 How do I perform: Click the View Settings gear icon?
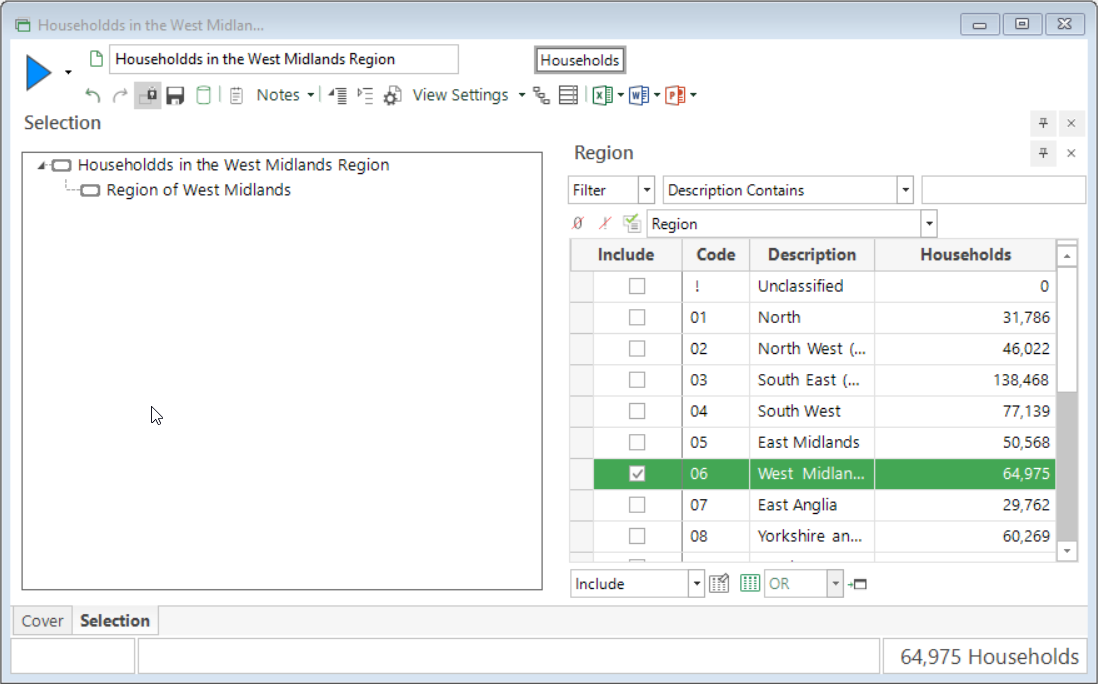[x=392, y=95]
